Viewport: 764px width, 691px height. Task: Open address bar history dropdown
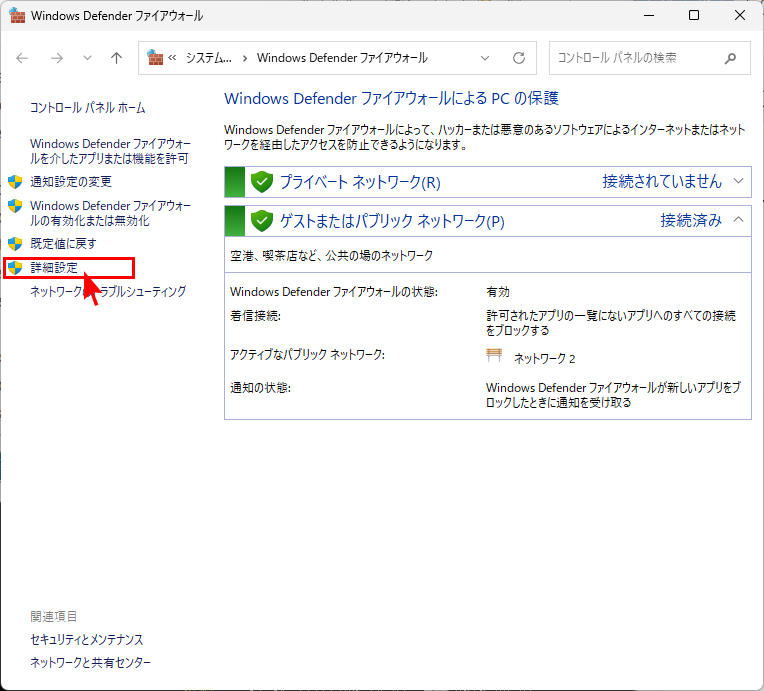tap(487, 58)
